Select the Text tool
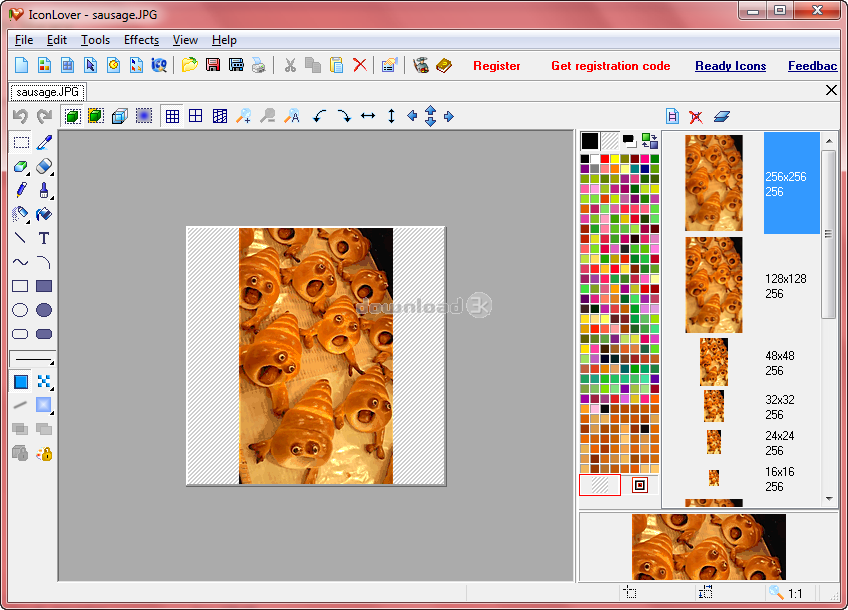This screenshot has height=610, width=848. point(44,238)
